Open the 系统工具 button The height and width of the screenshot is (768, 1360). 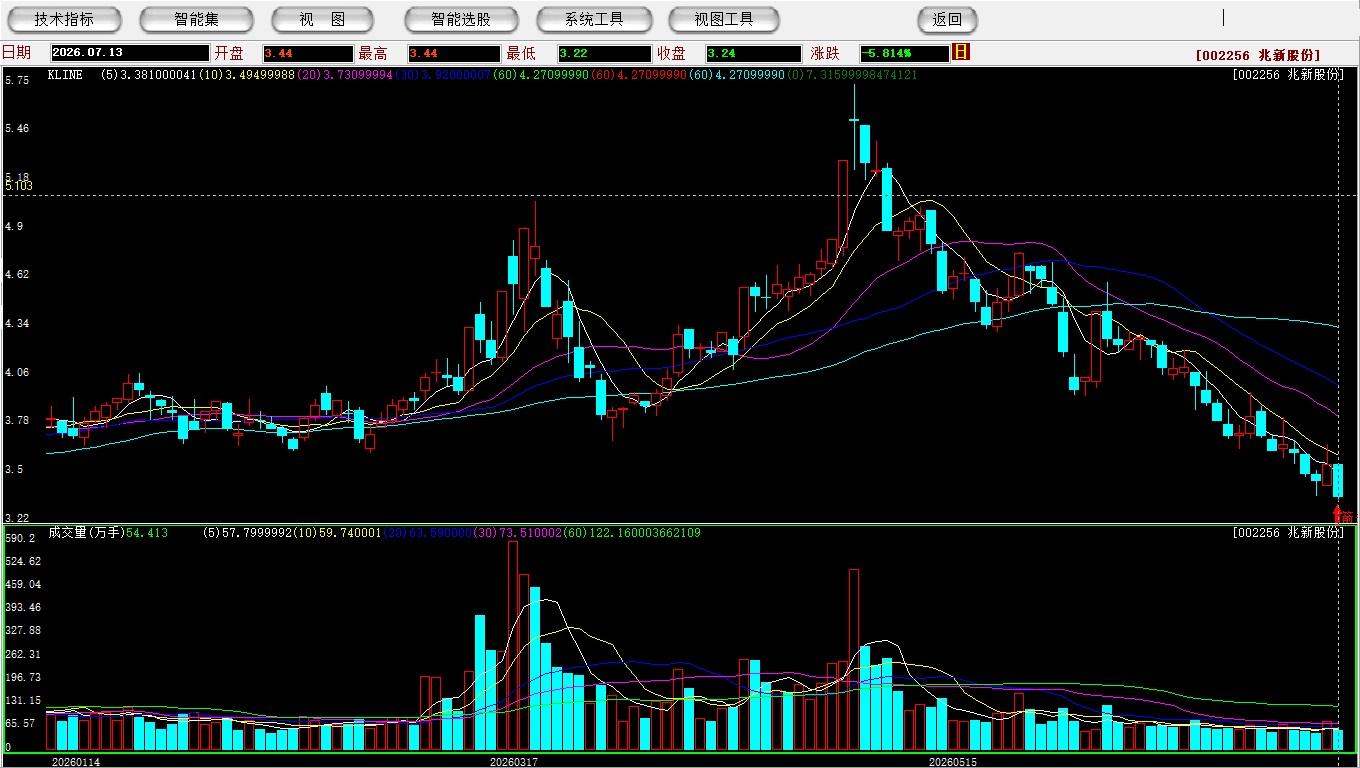(x=594, y=19)
